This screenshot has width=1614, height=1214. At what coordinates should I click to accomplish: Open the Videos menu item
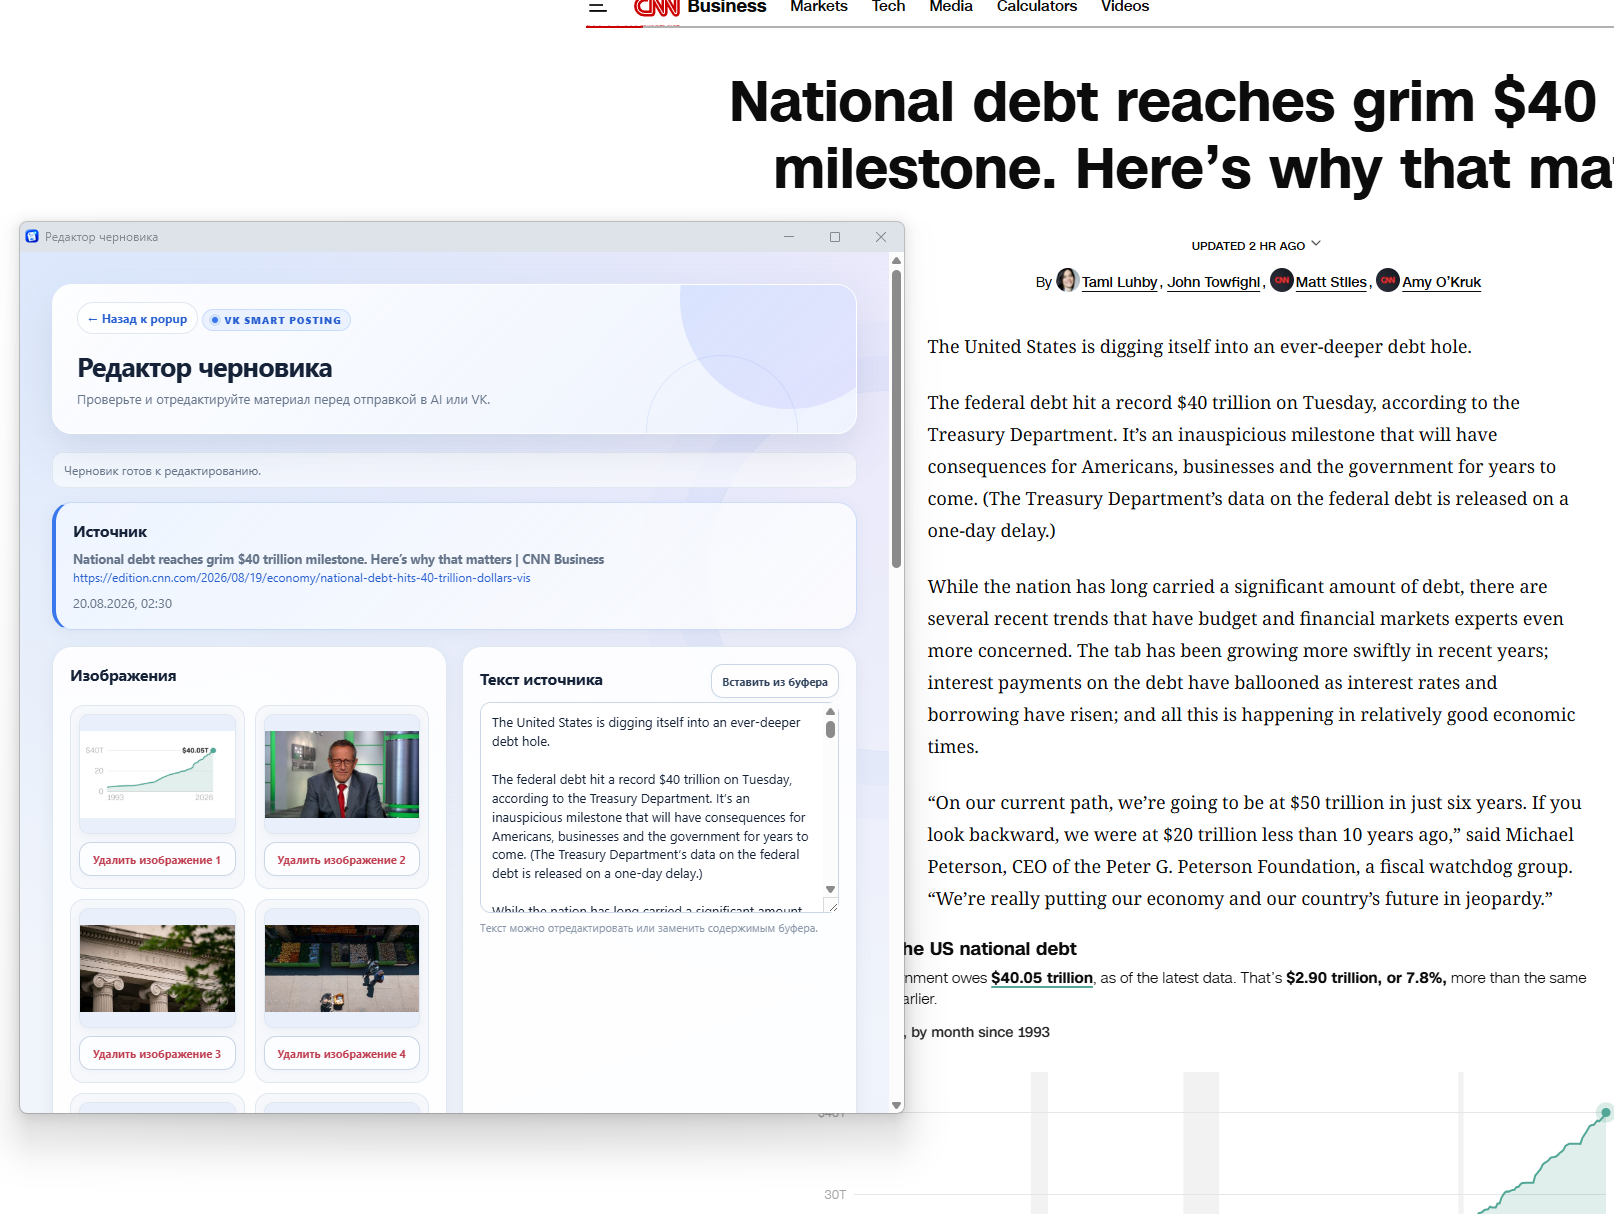tap(1125, 6)
